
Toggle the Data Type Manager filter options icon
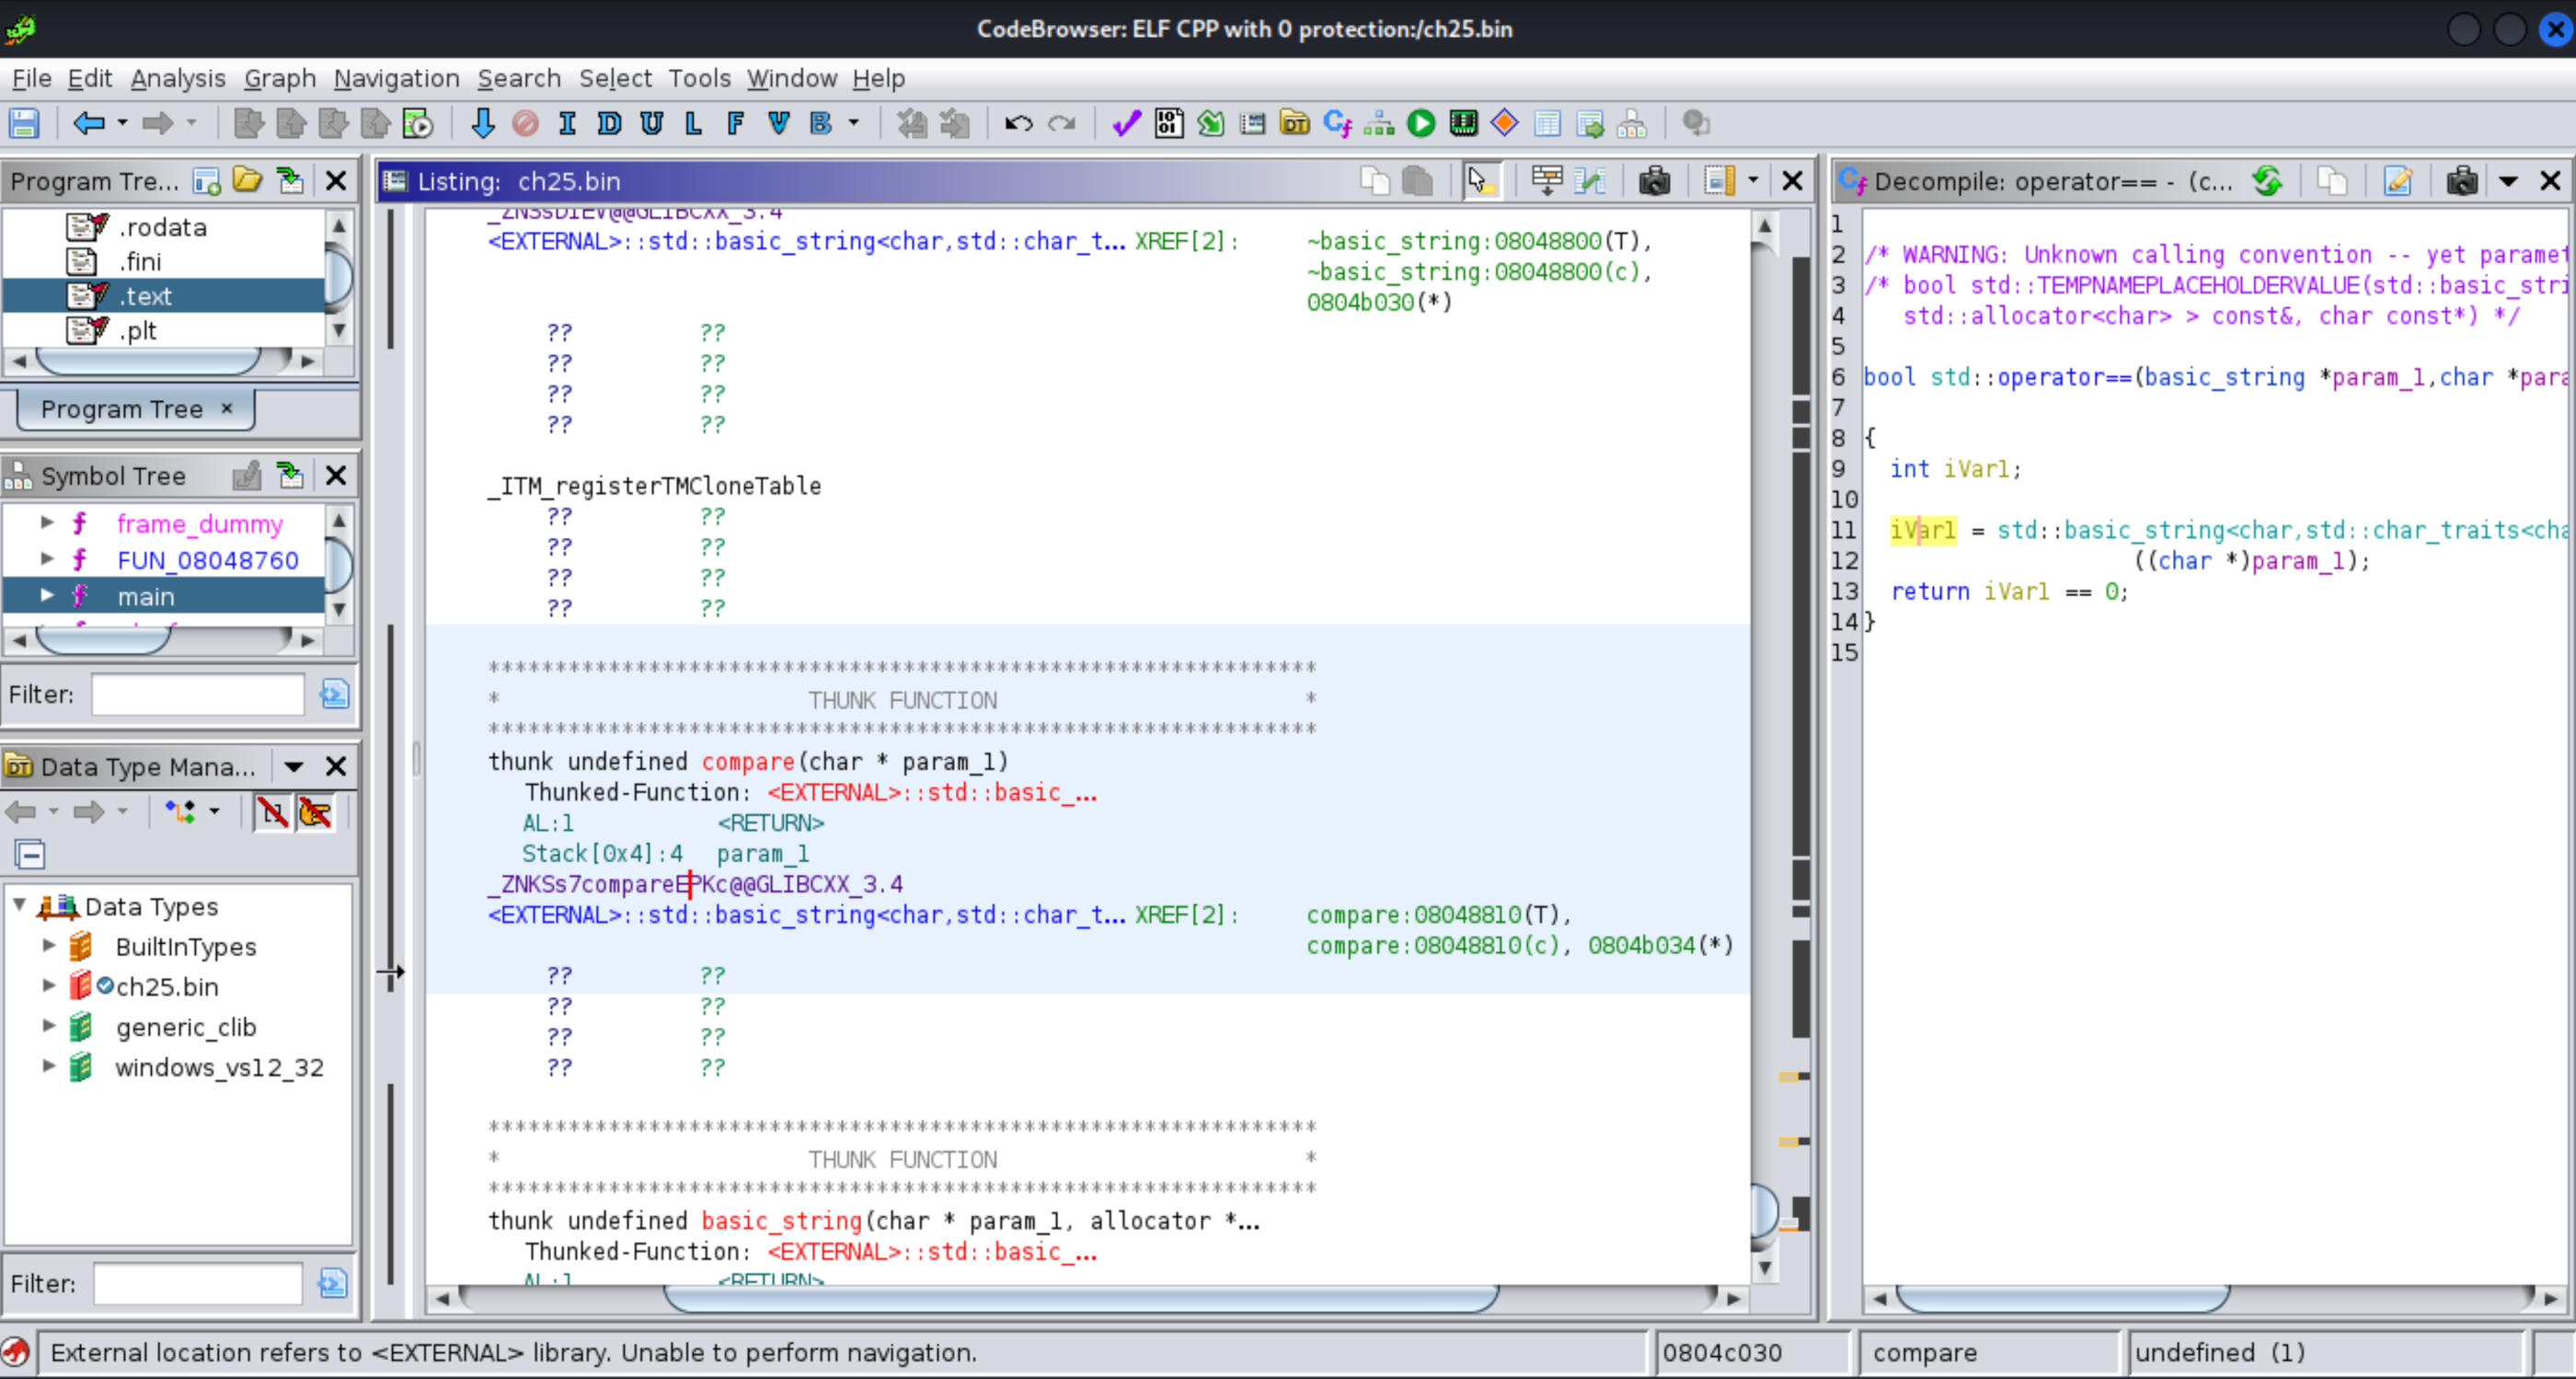click(332, 1282)
